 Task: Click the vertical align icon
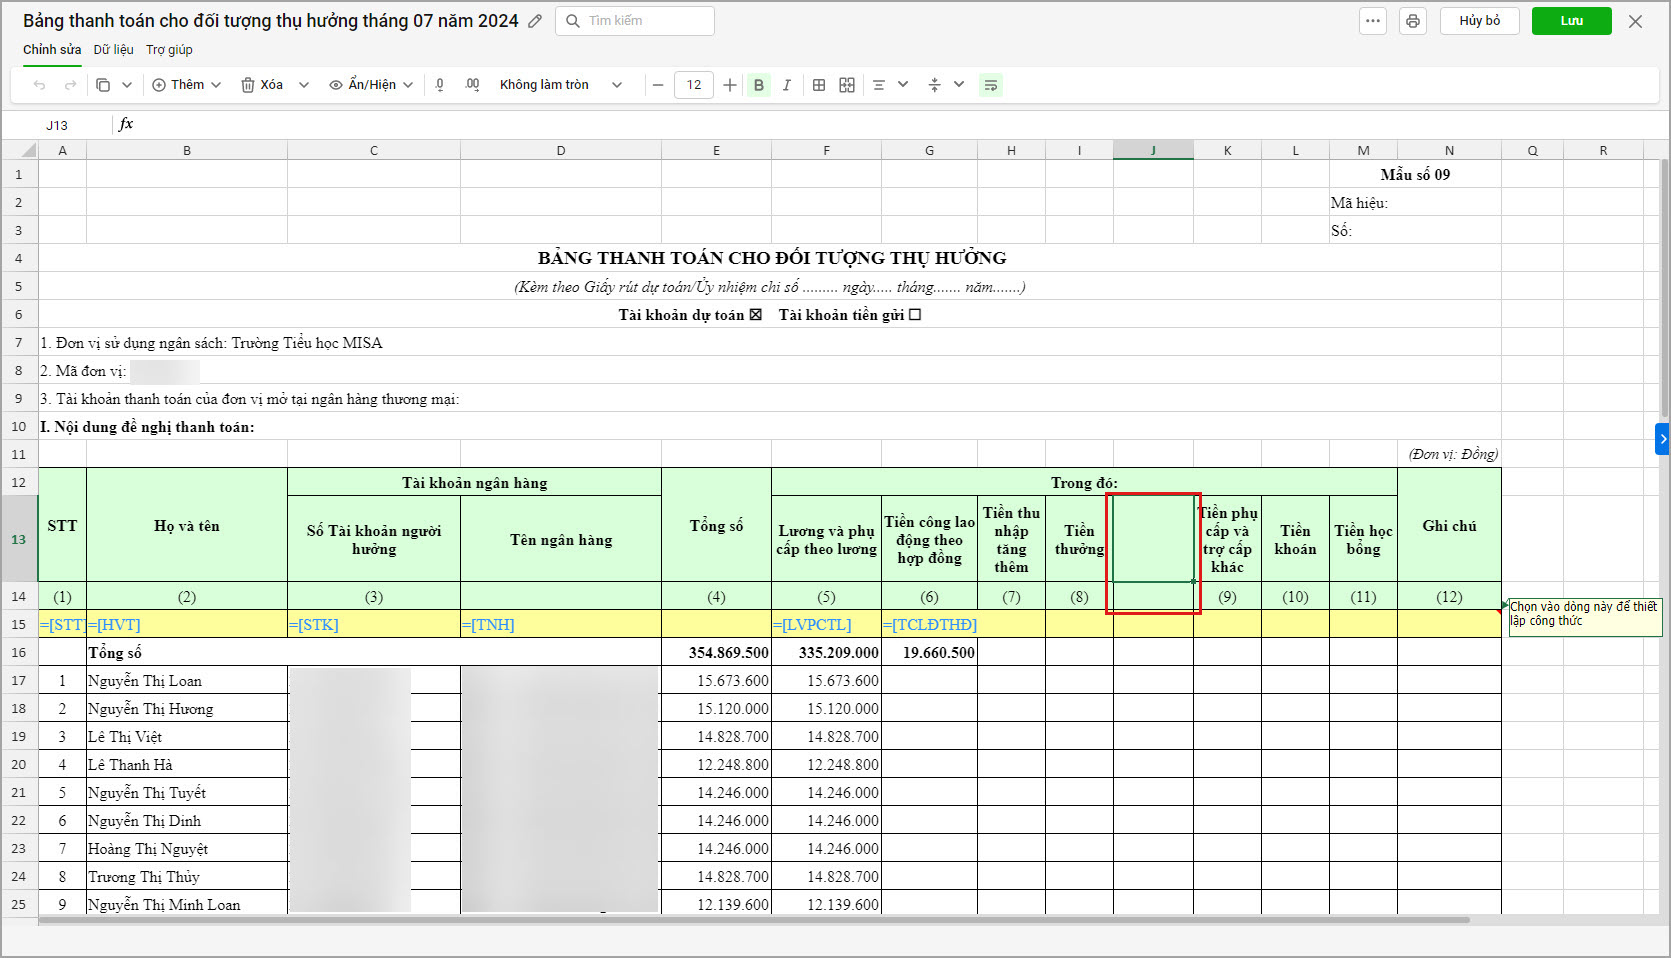(x=935, y=85)
